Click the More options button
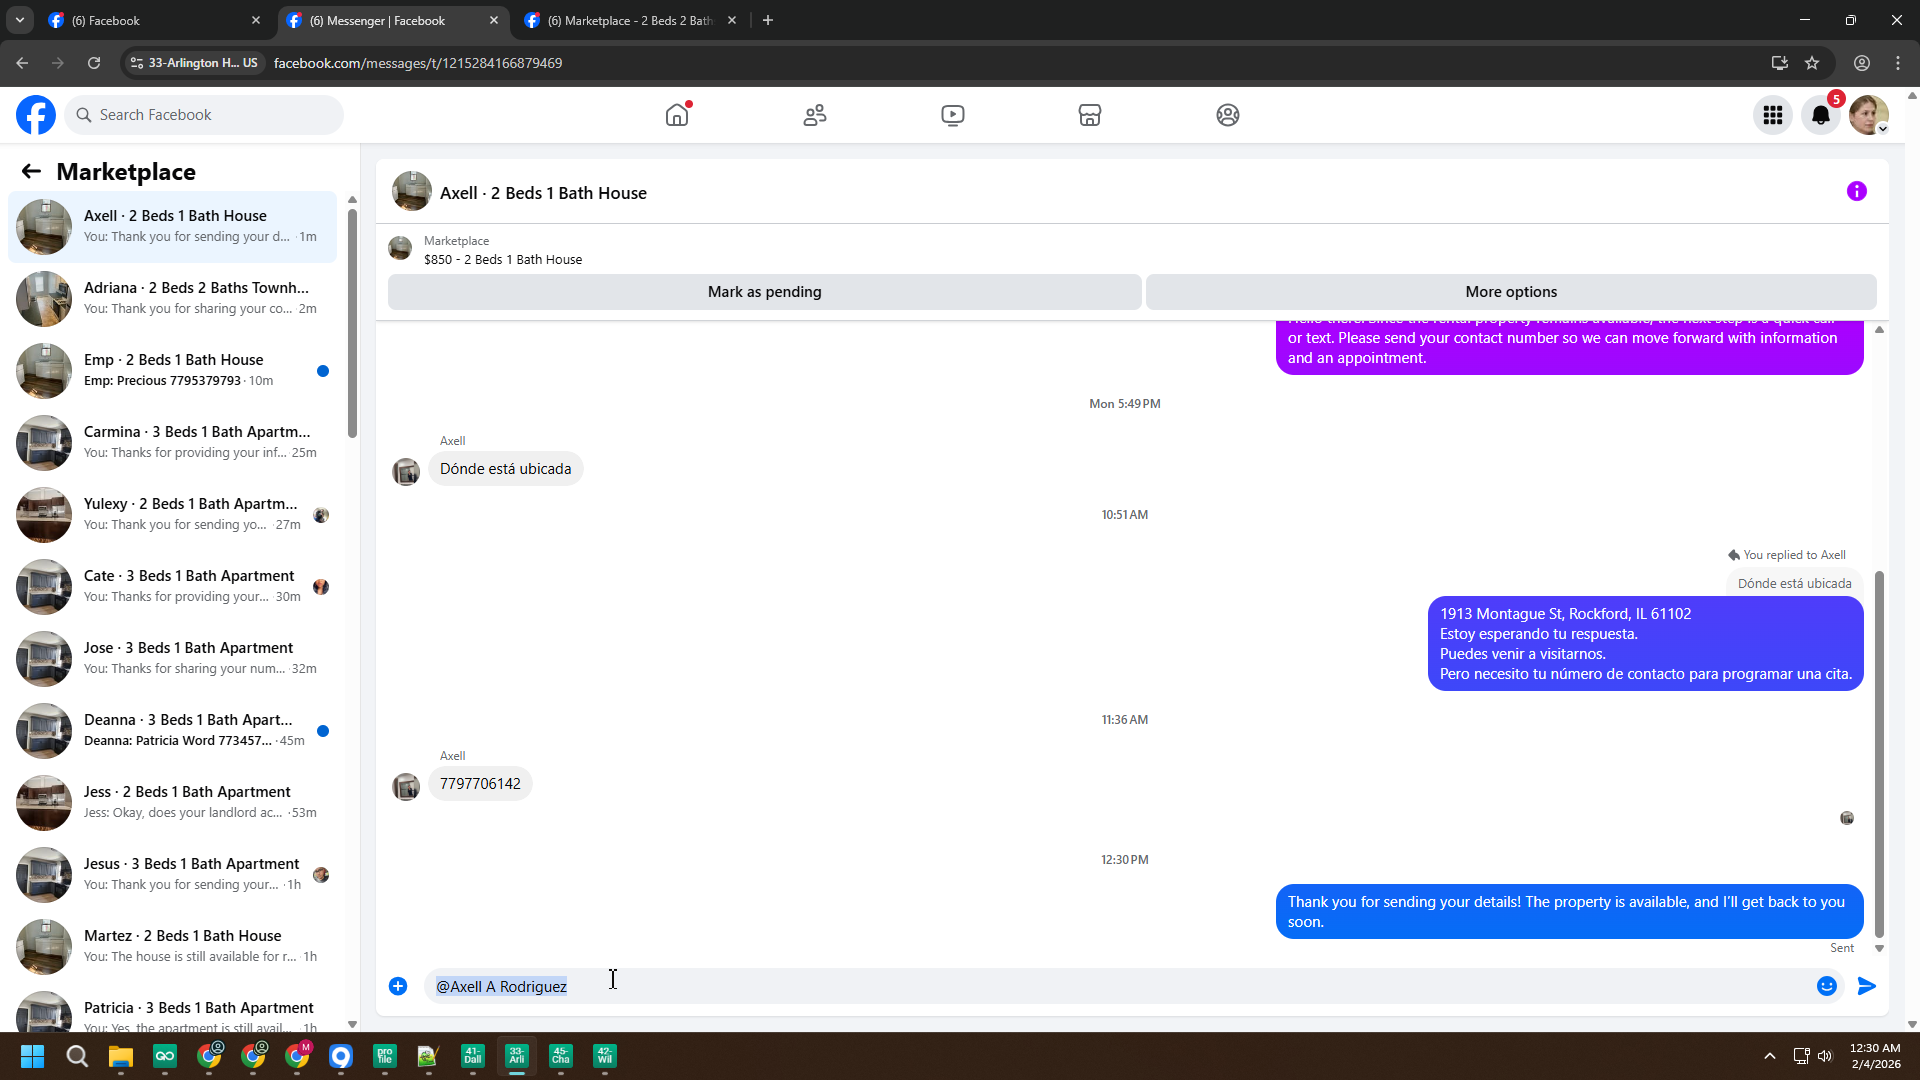This screenshot has width=1920, height=1080. [1510, 292]
